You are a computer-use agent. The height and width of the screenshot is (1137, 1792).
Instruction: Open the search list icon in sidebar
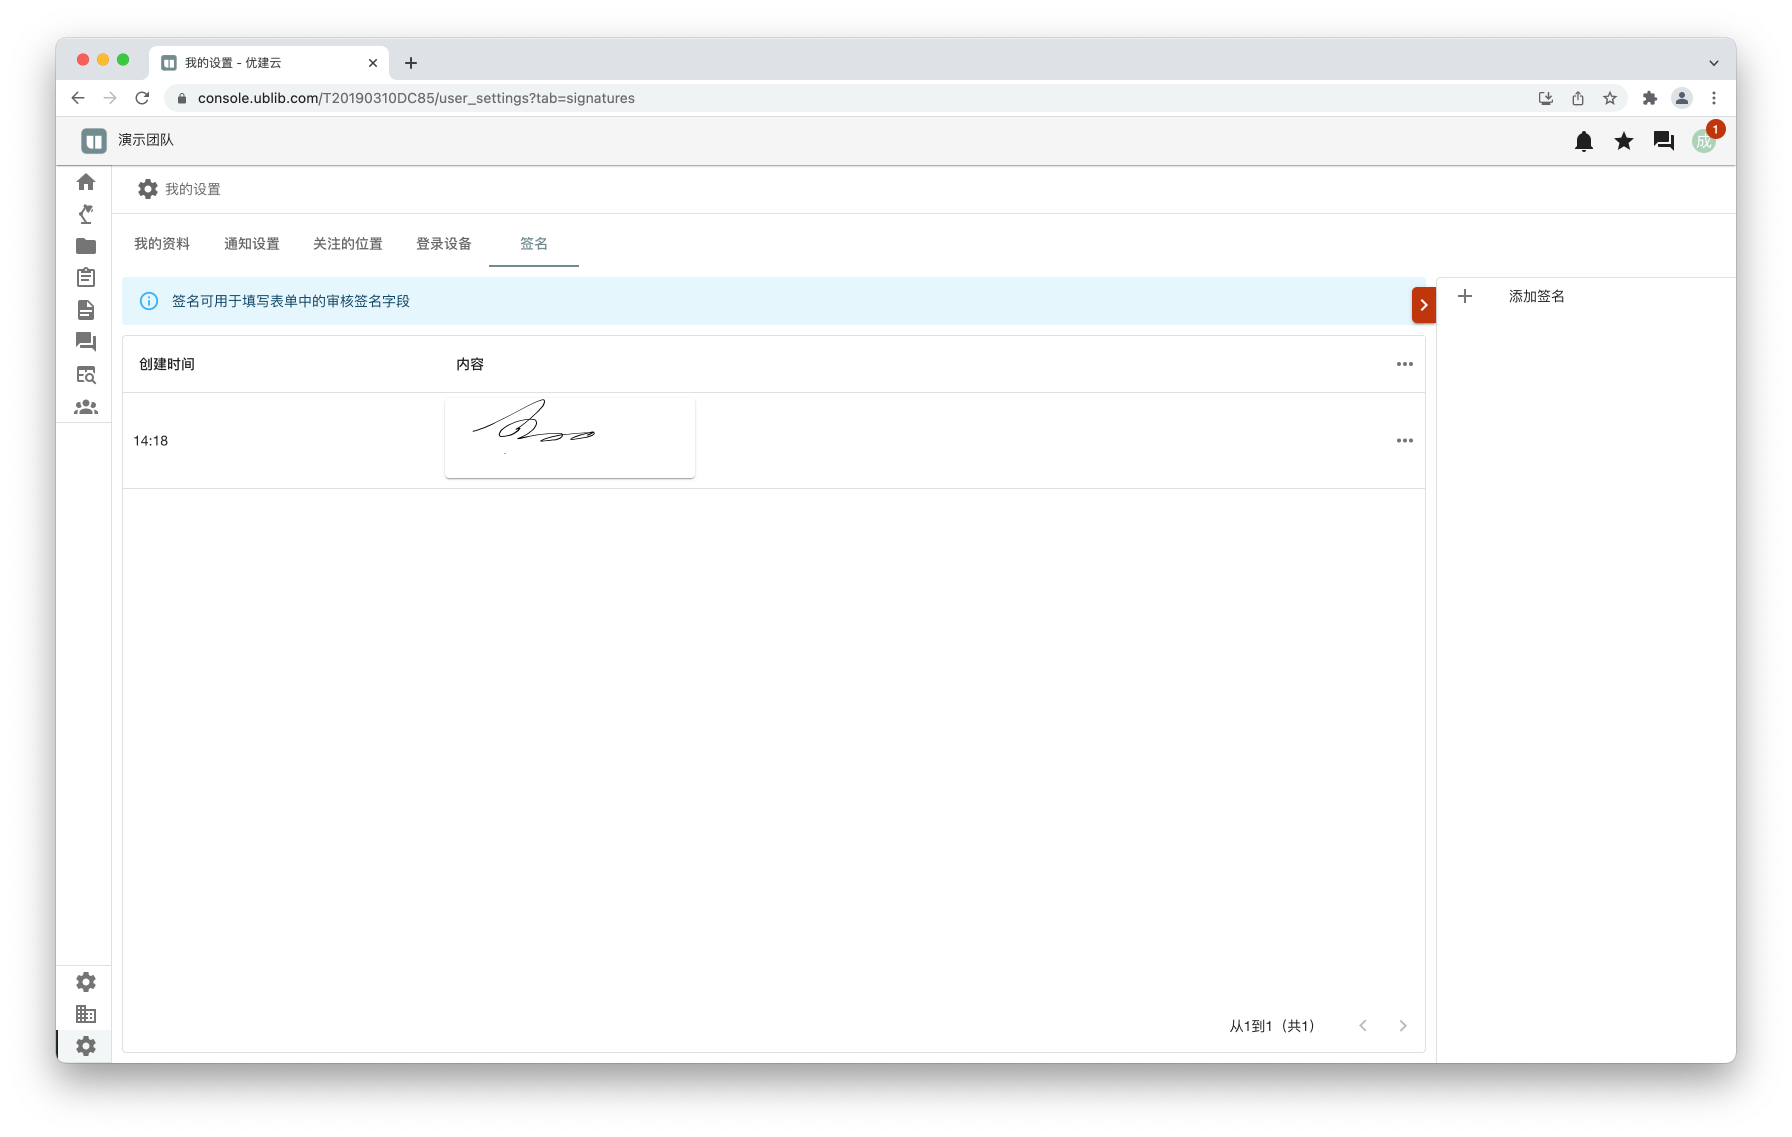tap(86, 375)
